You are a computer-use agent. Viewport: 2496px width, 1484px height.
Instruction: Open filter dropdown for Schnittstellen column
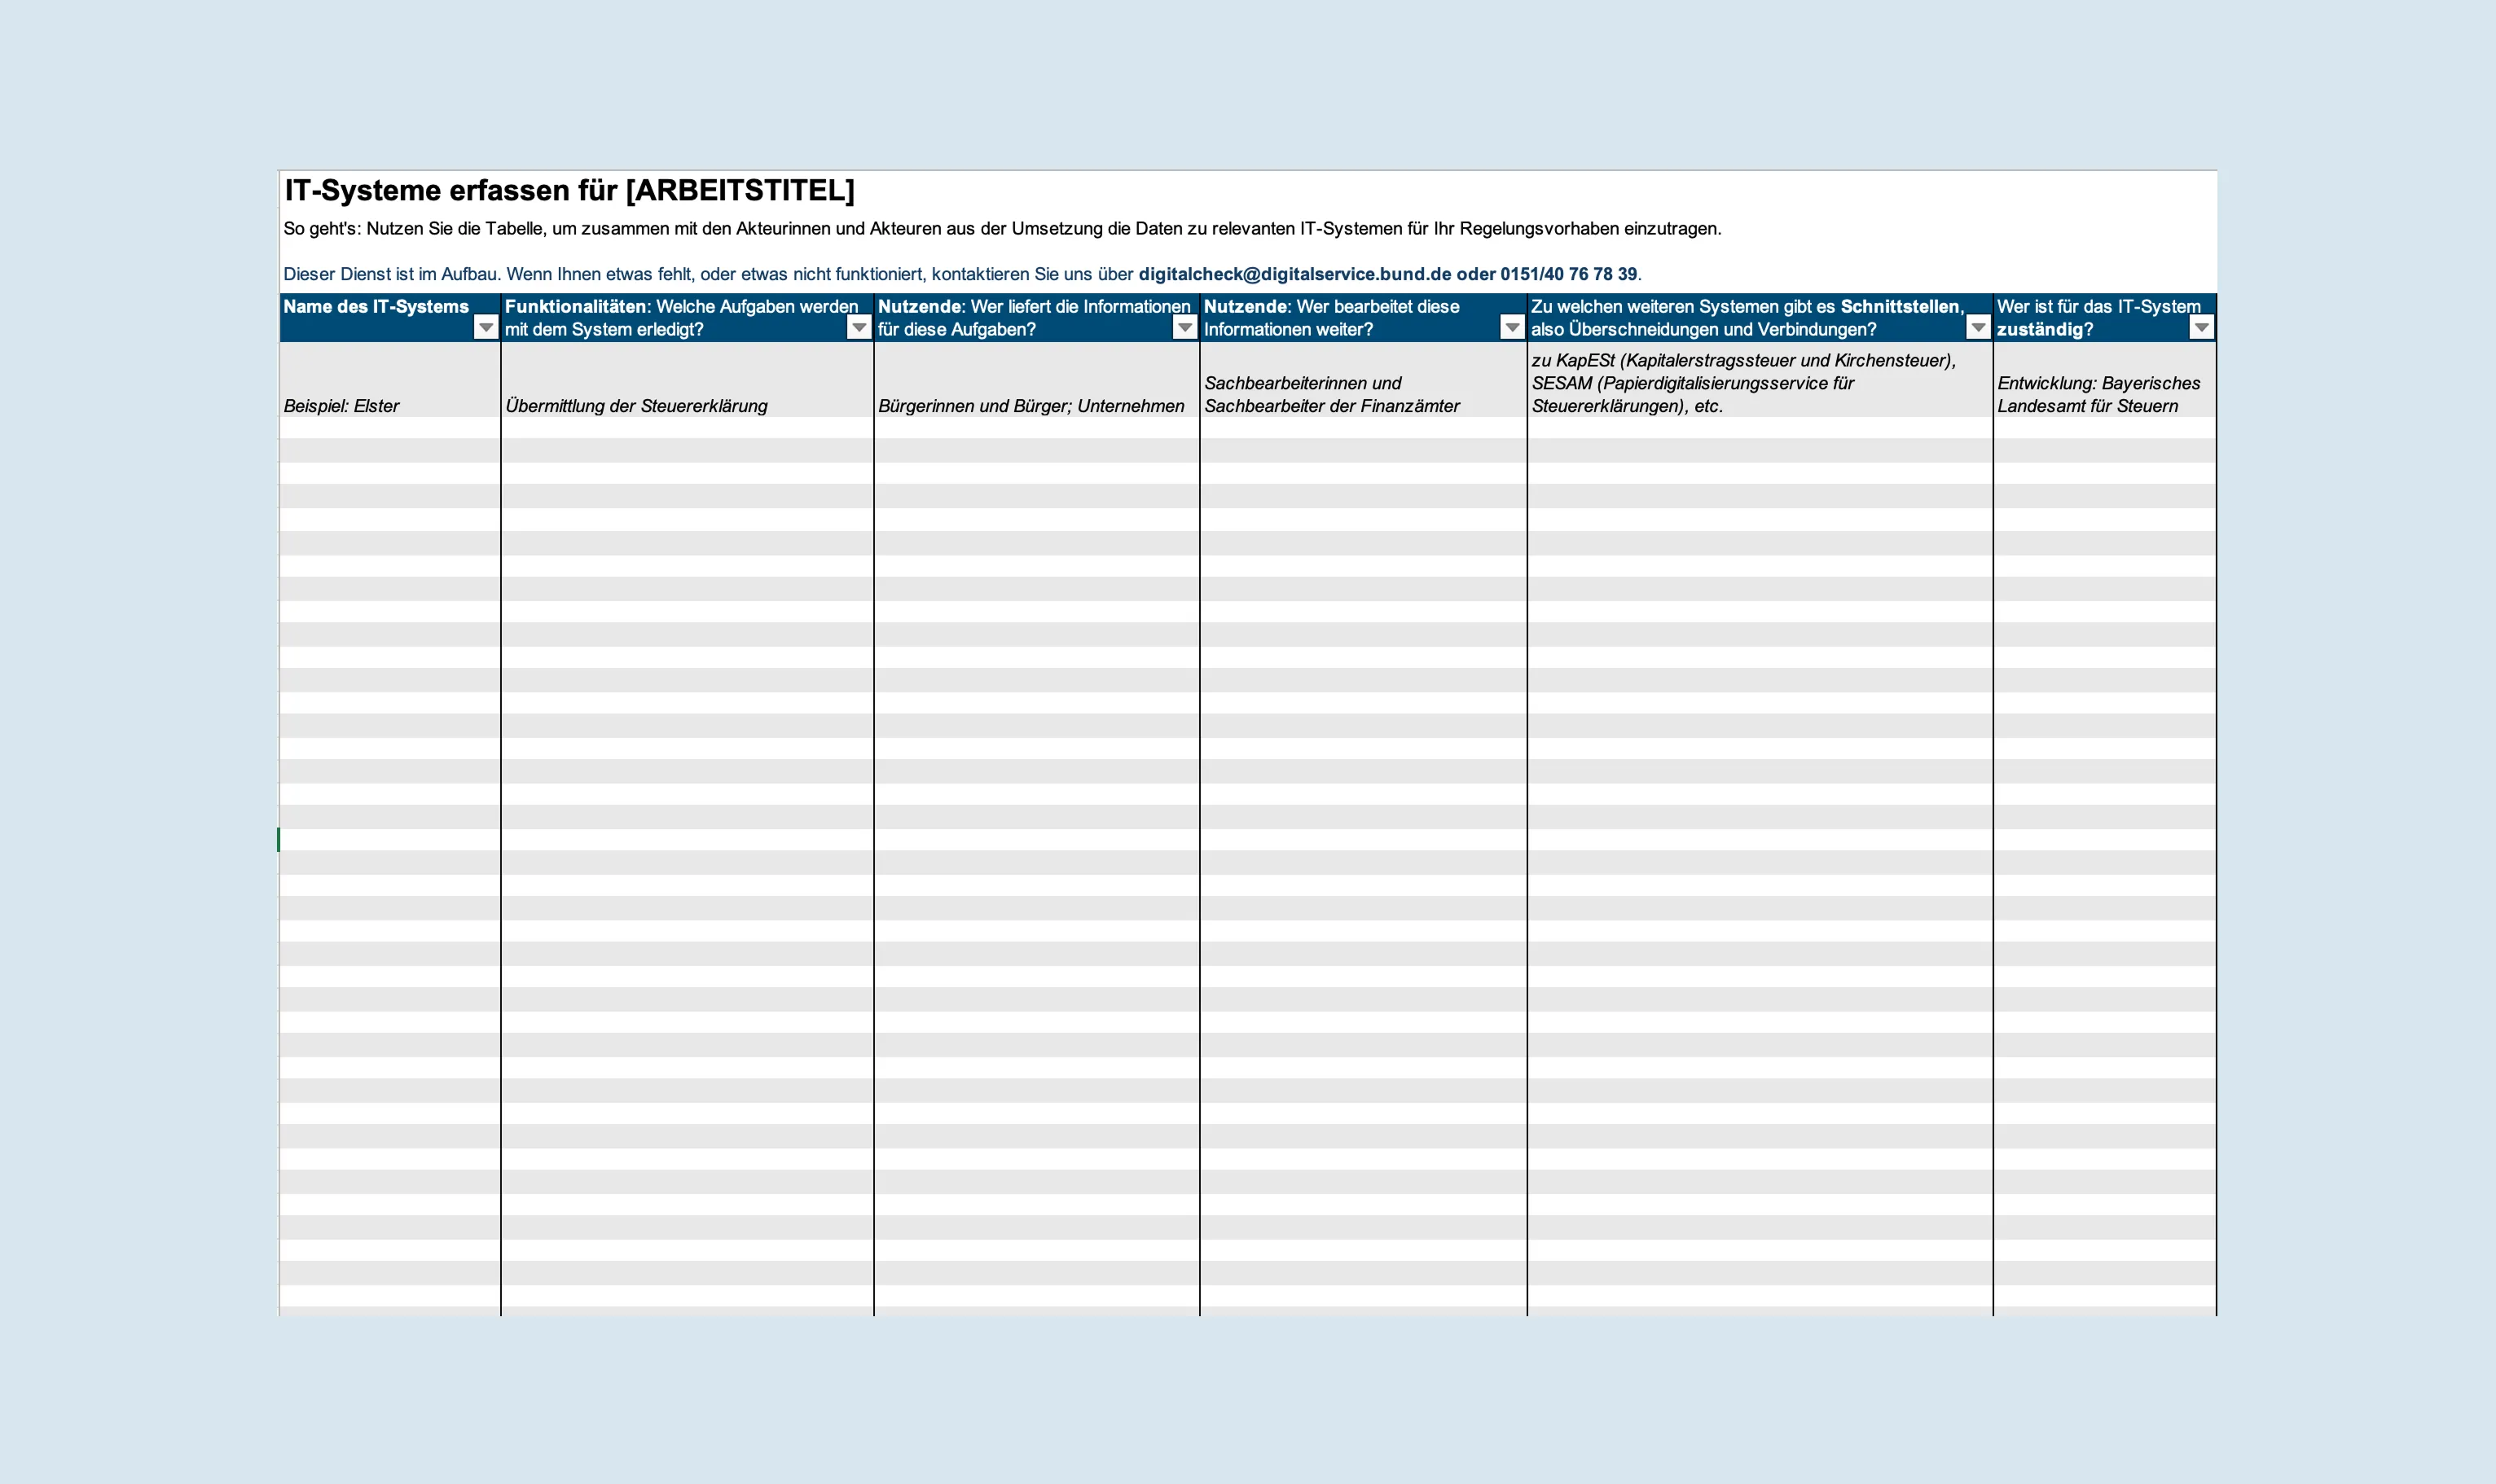[1978, 328]
